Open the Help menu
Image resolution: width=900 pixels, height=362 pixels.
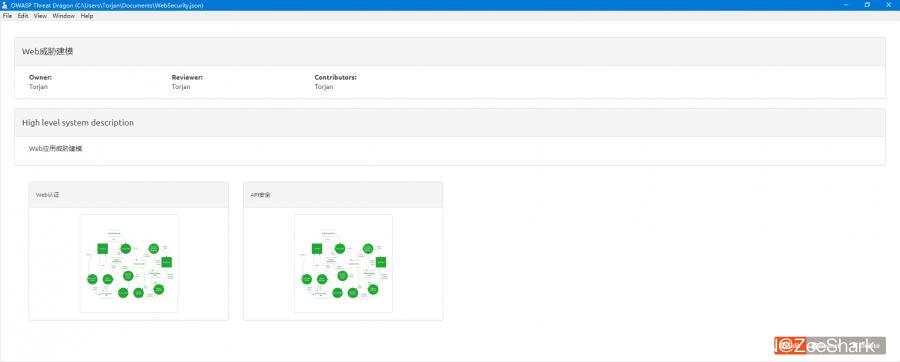(87, 16)
